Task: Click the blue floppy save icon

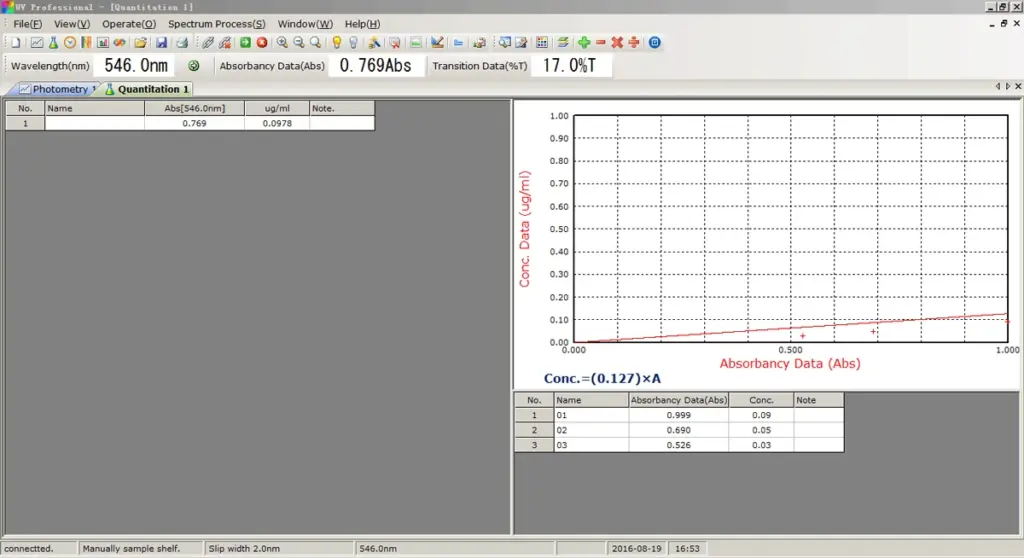Action: coord(161,42)
